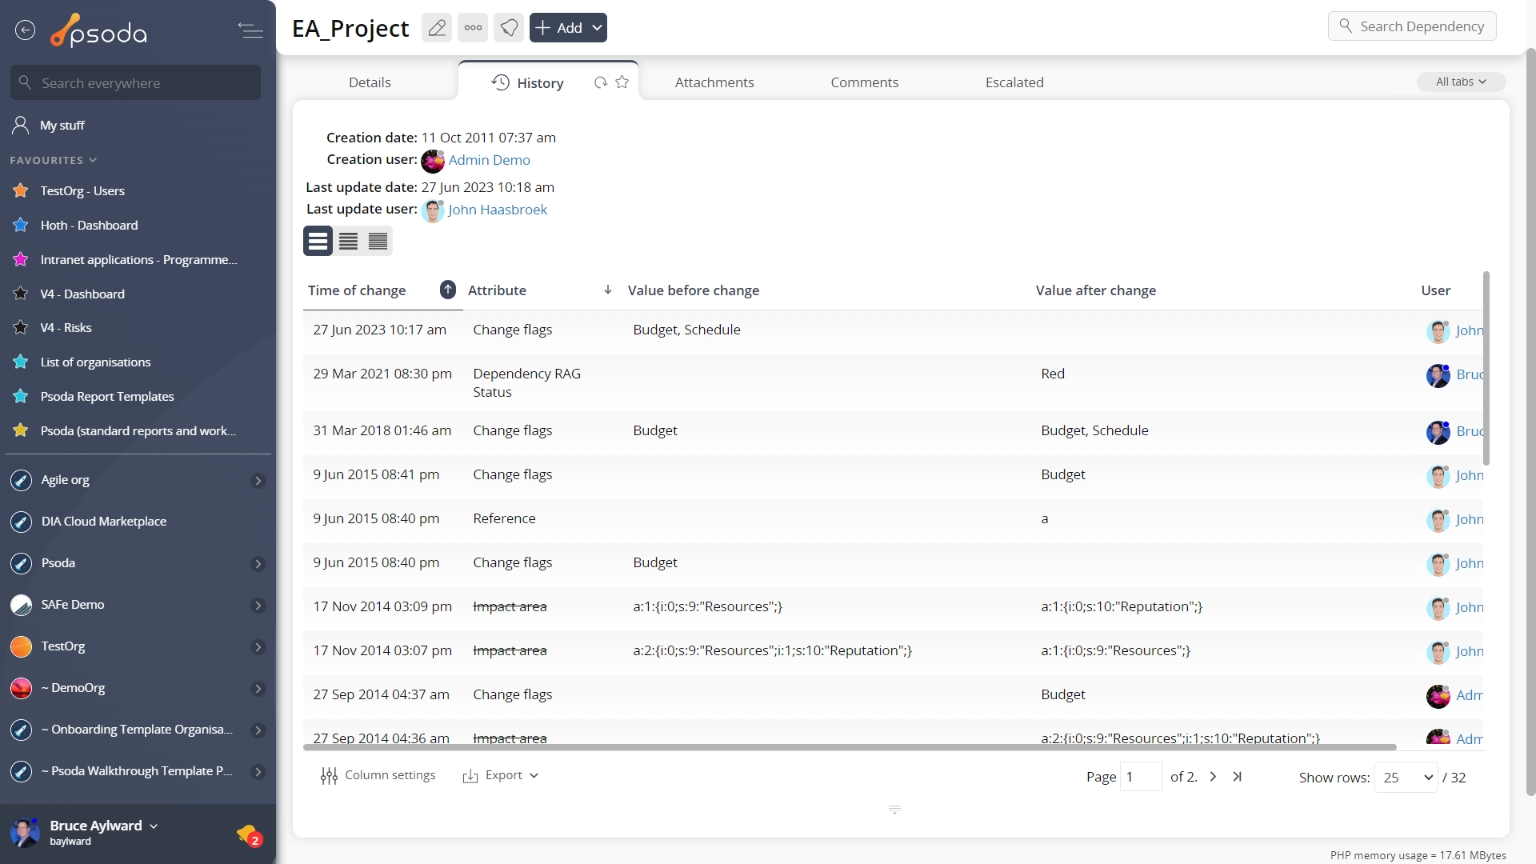
Task: Select the medium row density view
Action: point(348,241)
